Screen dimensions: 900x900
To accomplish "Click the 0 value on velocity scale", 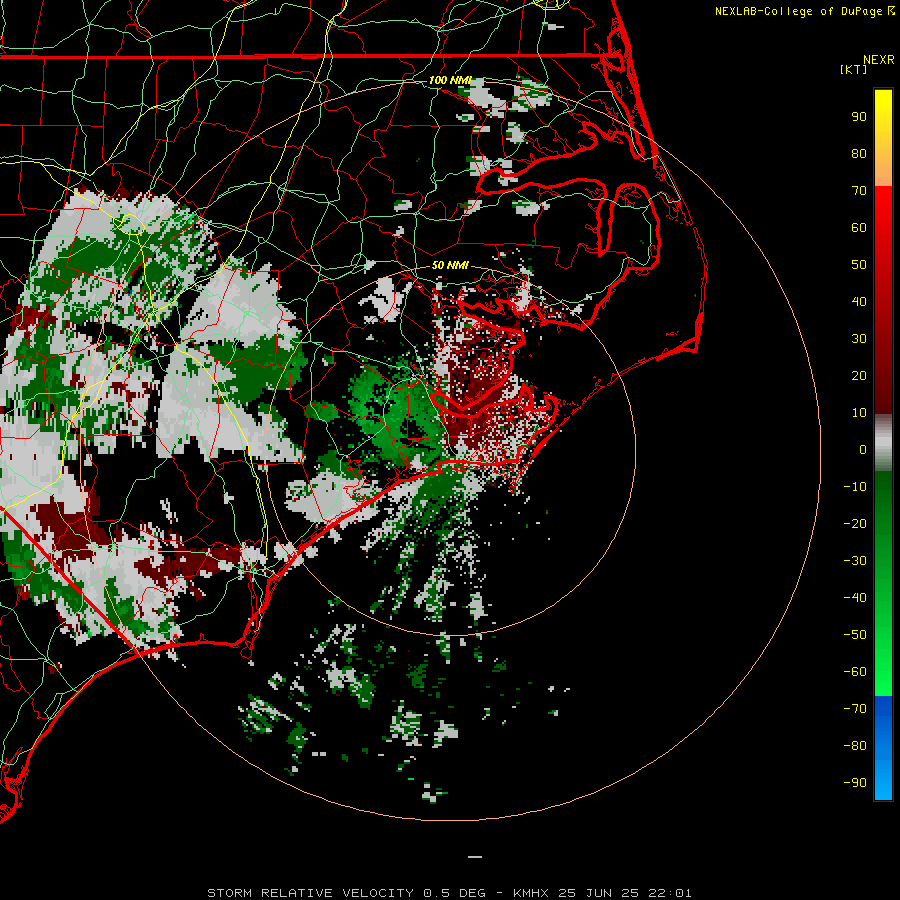I will [x=863, y=449].
